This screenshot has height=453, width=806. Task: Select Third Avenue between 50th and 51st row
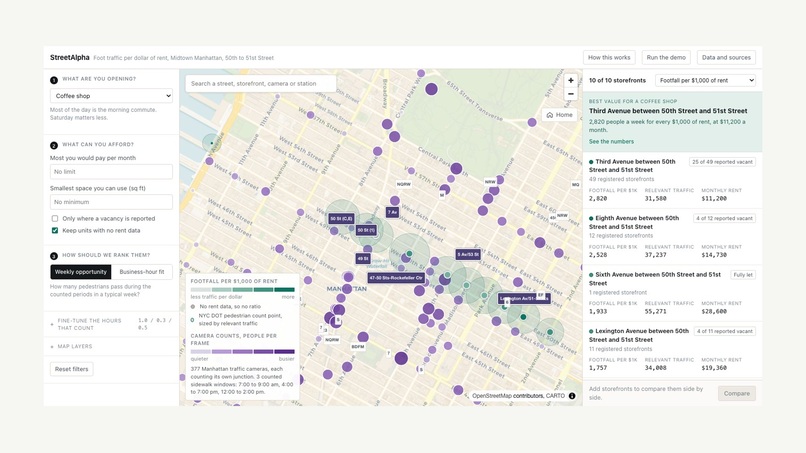click(x=672, y=180)
